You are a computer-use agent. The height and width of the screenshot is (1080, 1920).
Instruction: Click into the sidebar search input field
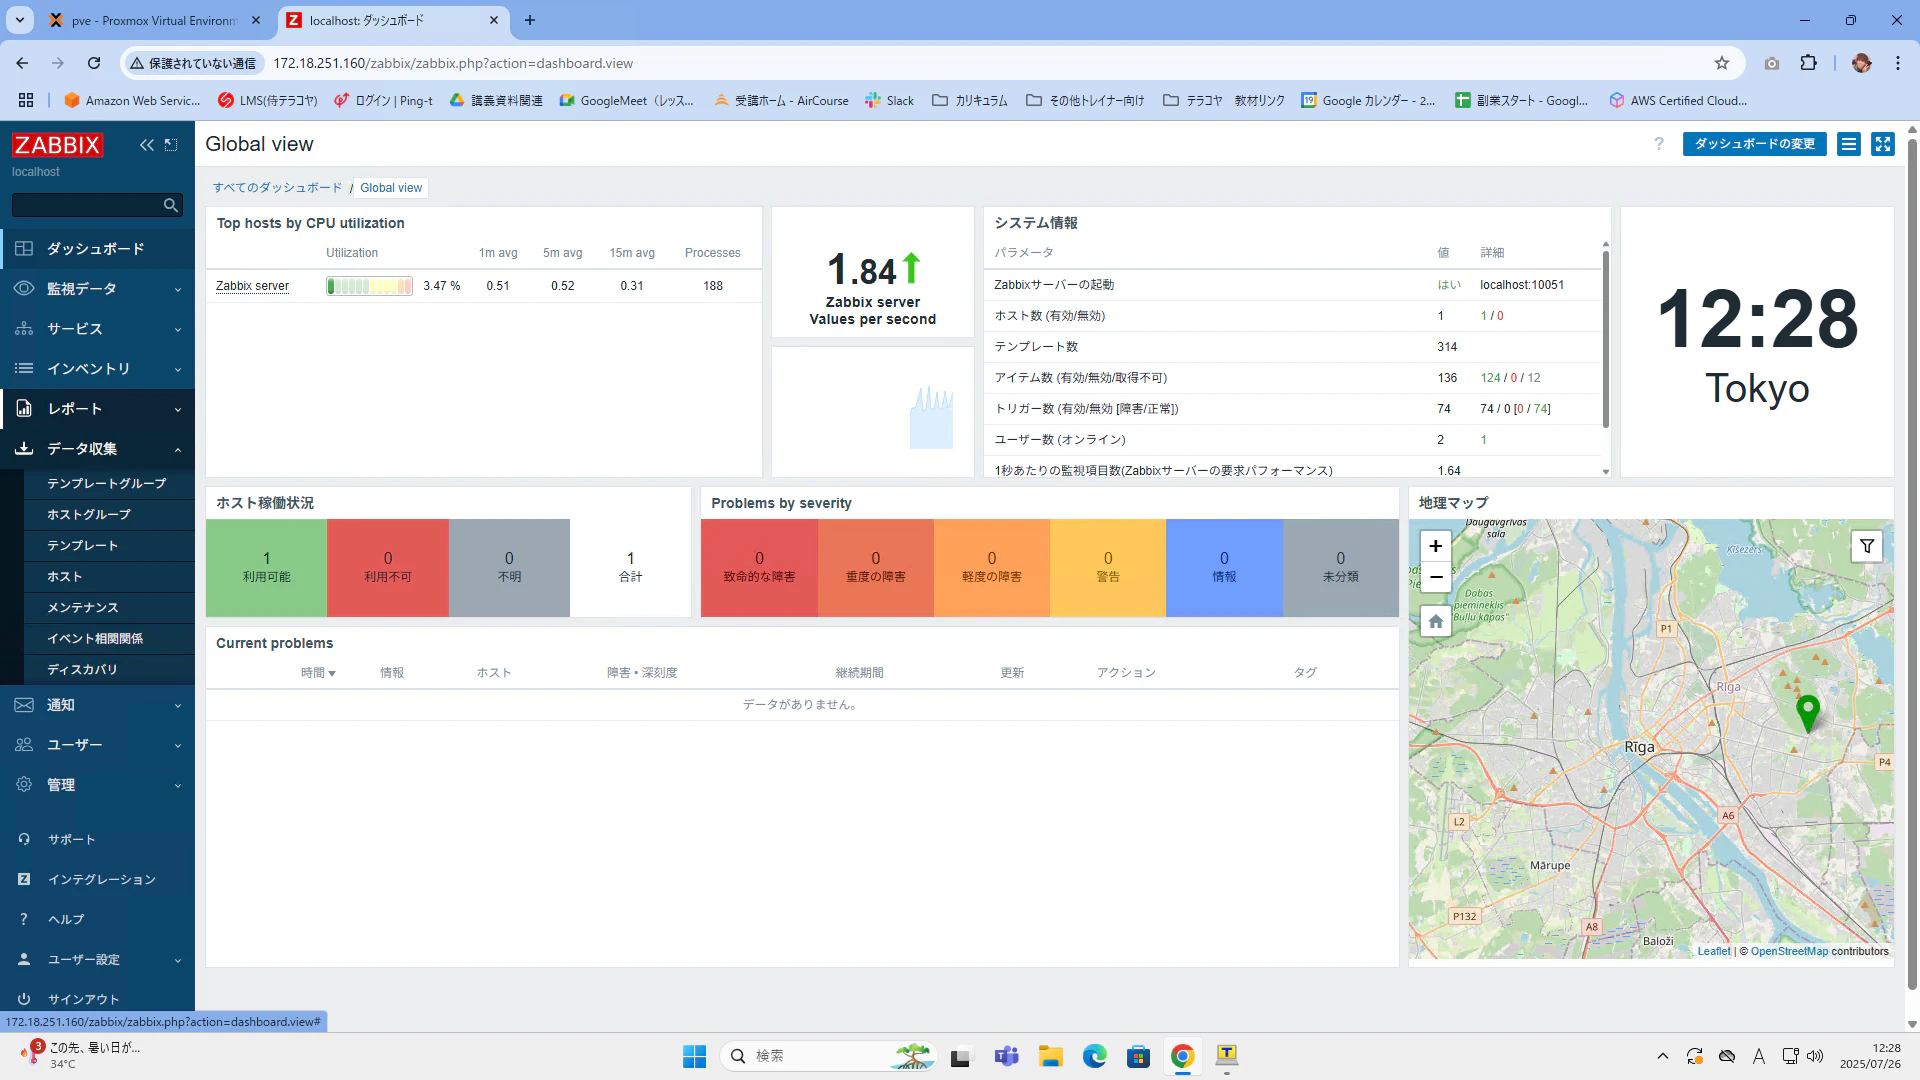(87, 205)
